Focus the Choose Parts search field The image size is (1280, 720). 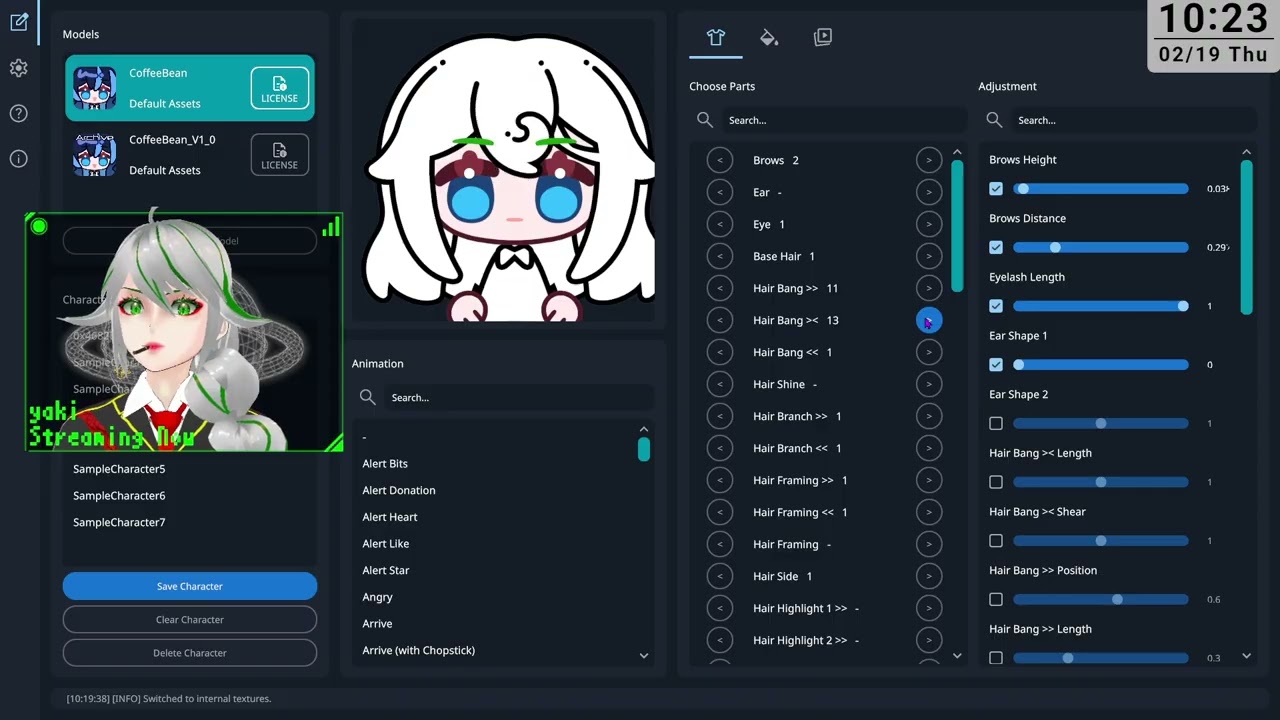845,120
